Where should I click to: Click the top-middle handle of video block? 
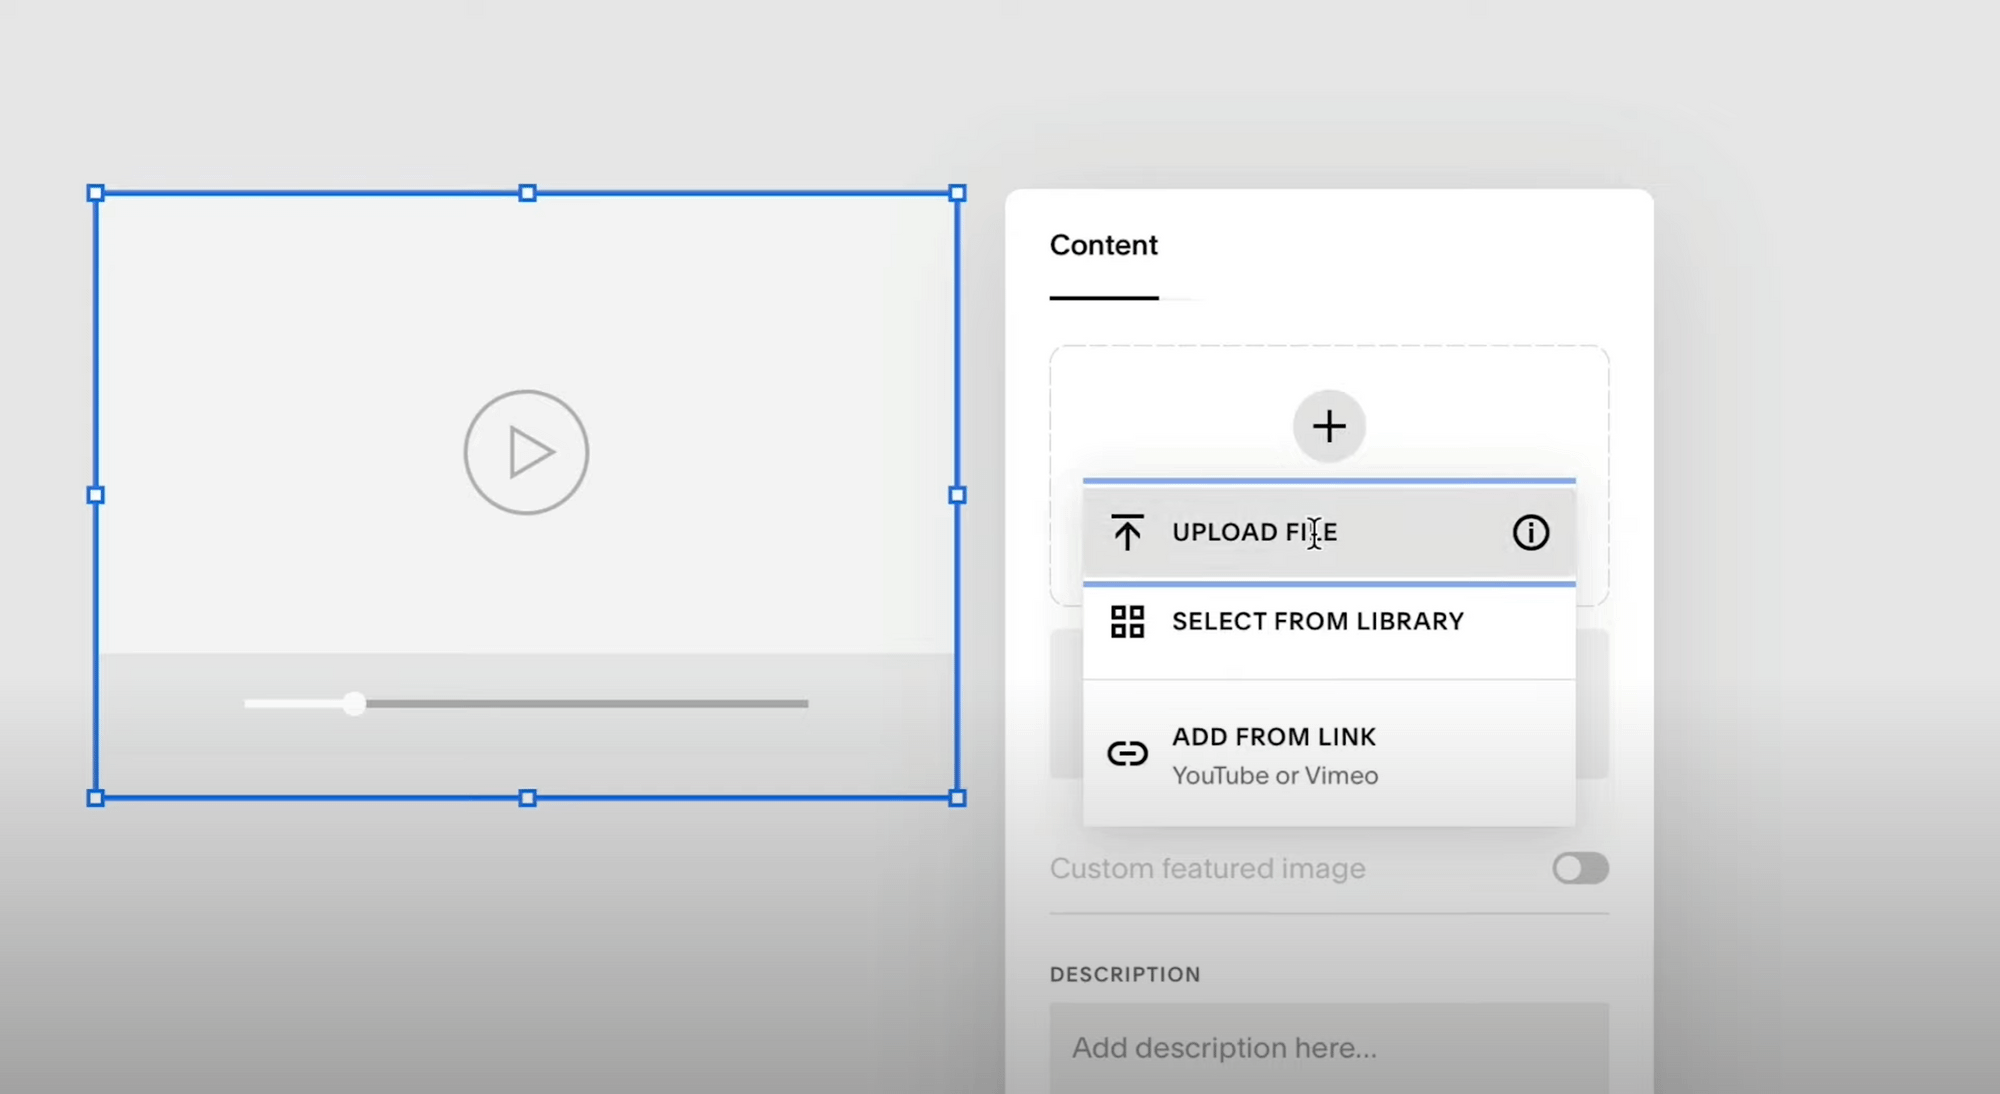527,193
